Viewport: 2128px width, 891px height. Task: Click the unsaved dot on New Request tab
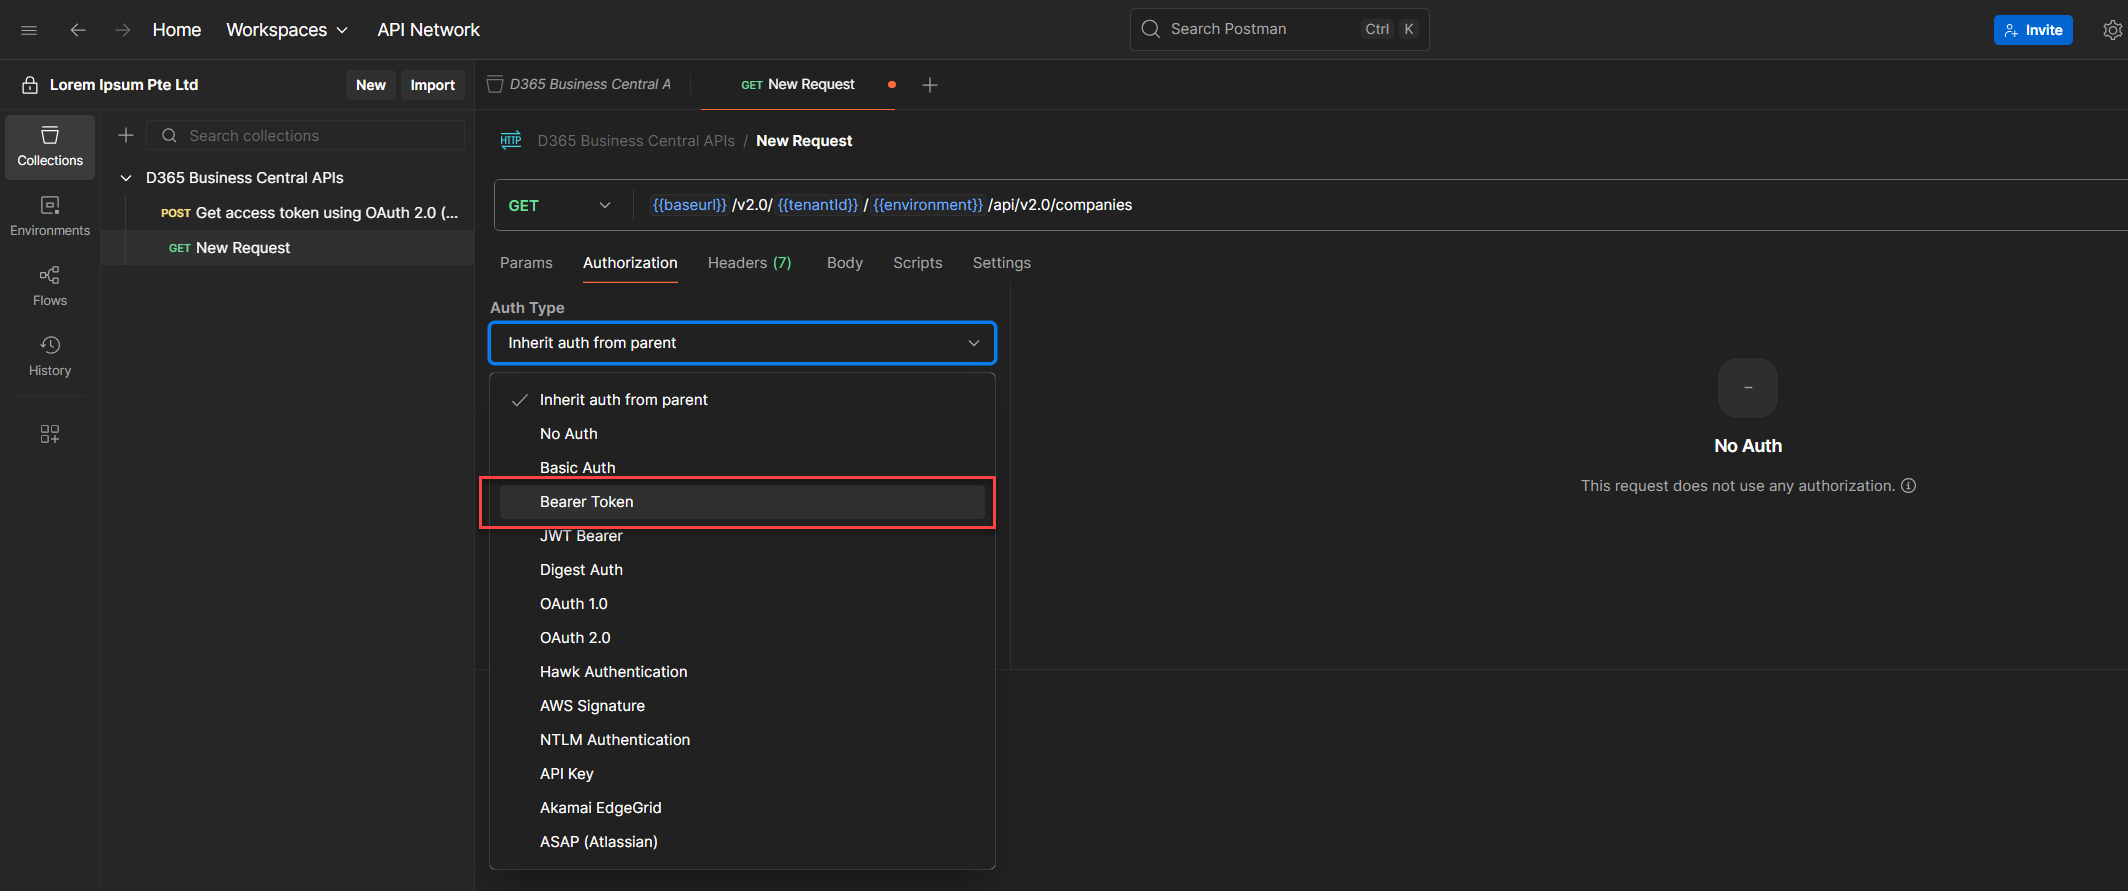coord(892,85)
